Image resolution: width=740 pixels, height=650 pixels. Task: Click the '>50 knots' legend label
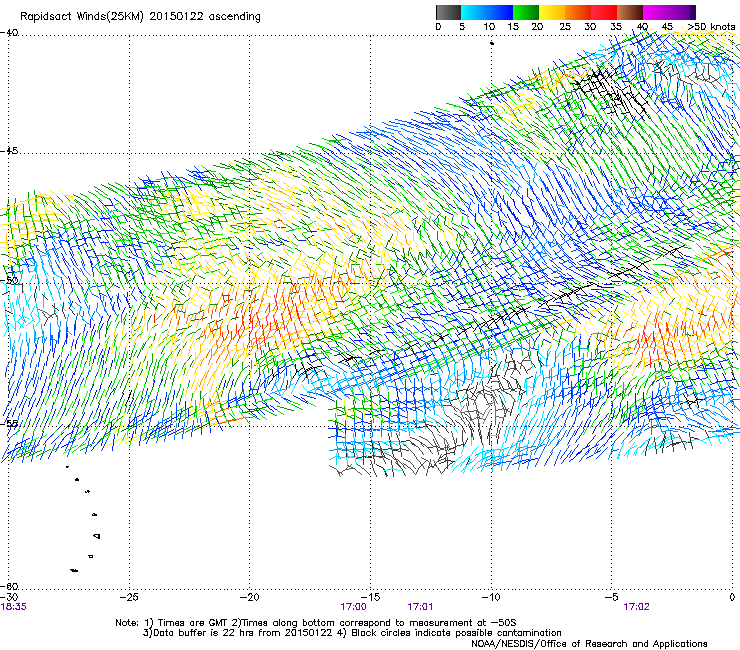(x=711, y=27)
